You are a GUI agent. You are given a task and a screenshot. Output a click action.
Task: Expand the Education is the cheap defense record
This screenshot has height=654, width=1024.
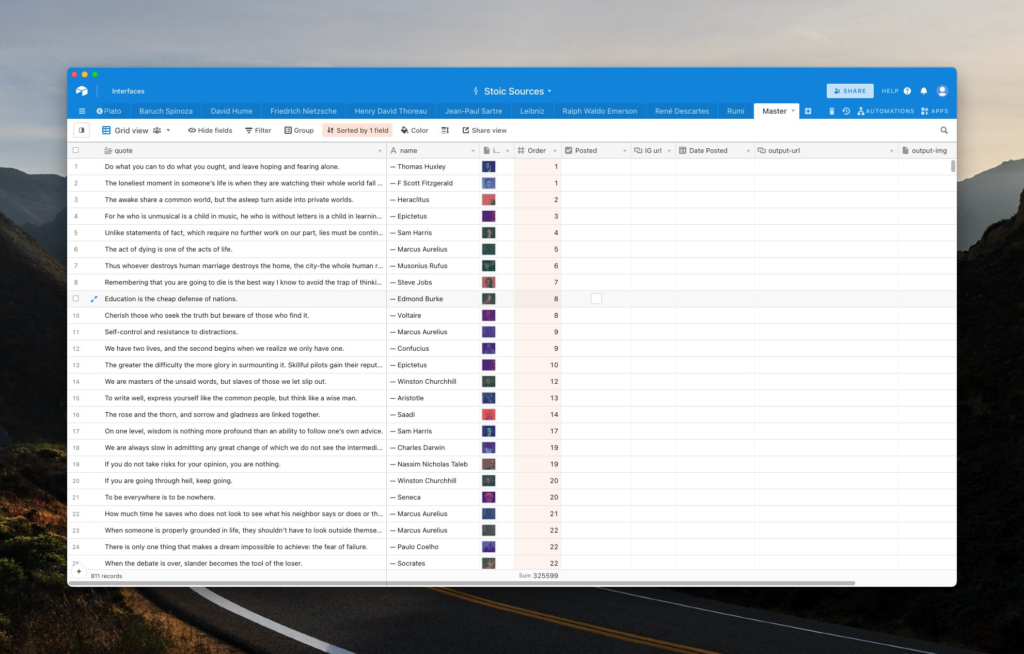(x=93, y=299)
